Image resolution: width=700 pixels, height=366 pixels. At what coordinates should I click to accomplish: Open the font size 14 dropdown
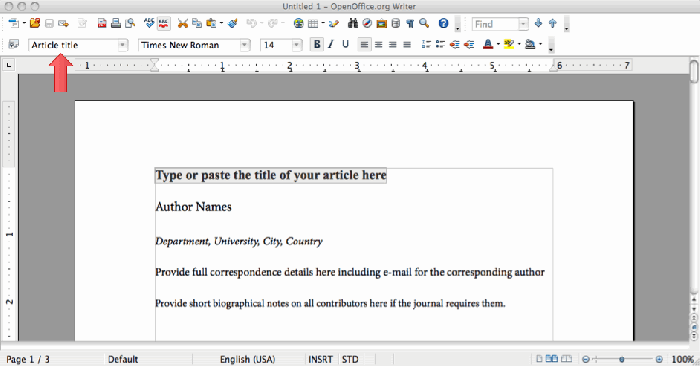point(296,45)
